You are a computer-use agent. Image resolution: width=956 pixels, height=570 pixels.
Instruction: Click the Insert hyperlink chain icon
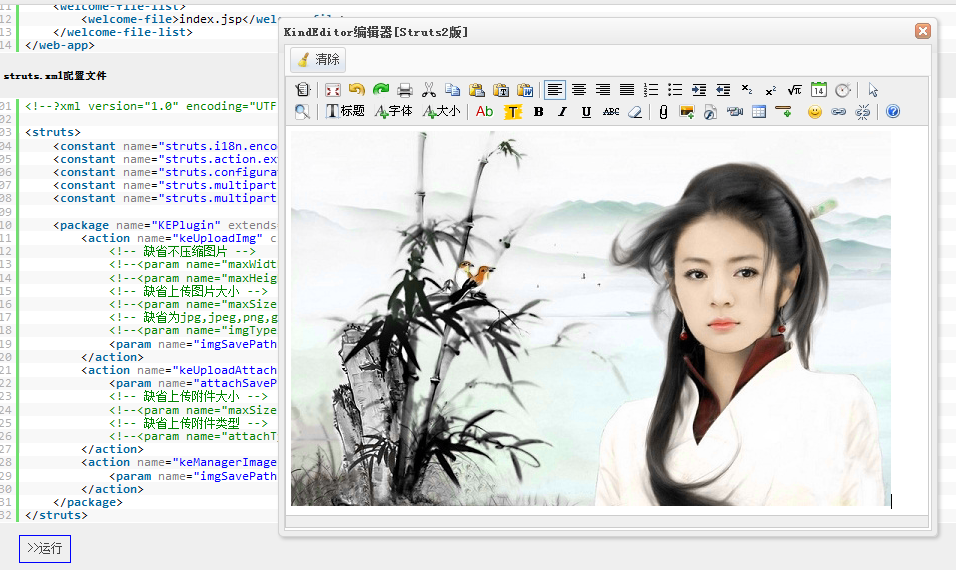pyautogui.click(x=838, y=112)
